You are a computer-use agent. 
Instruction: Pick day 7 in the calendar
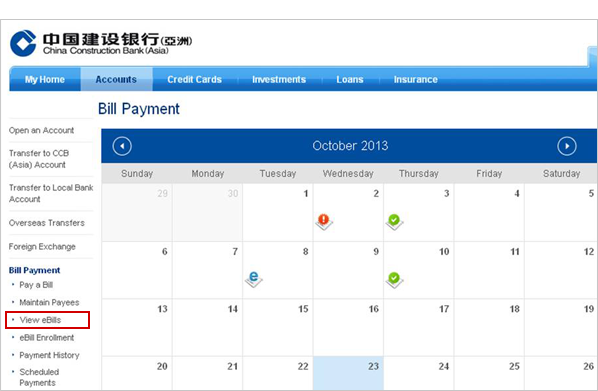207,270
